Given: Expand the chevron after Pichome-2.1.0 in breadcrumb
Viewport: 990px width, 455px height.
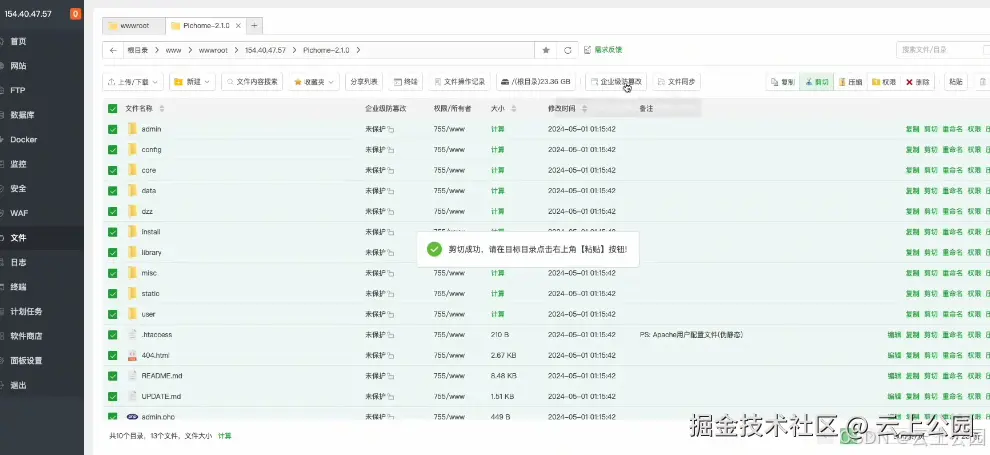Looking at the screenshot, I should coord(357,50).
